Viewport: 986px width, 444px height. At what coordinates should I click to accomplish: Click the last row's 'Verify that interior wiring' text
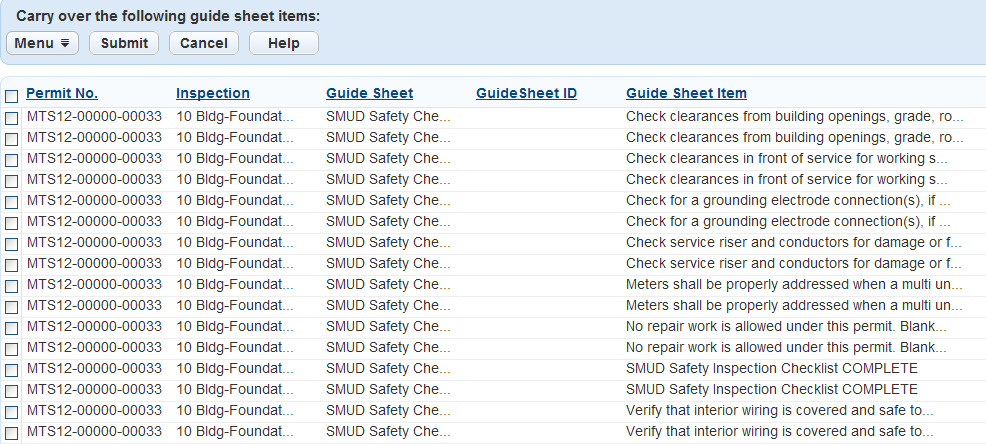(779, 431)
